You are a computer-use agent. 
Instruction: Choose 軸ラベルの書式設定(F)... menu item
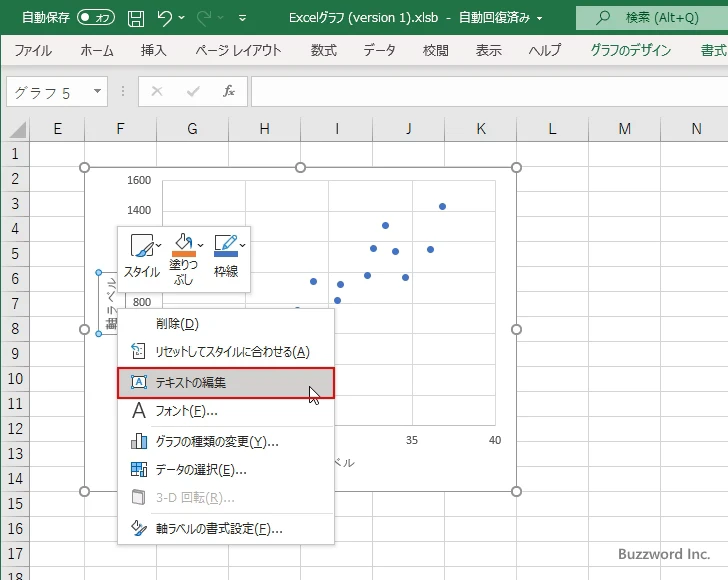point(226,528)
